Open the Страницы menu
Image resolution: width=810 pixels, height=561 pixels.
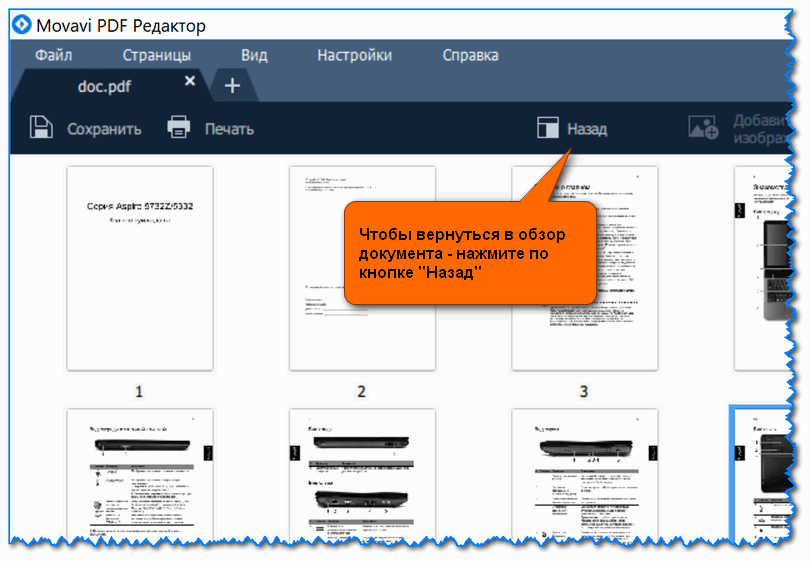pyautogui.click(x=156, y=55)
